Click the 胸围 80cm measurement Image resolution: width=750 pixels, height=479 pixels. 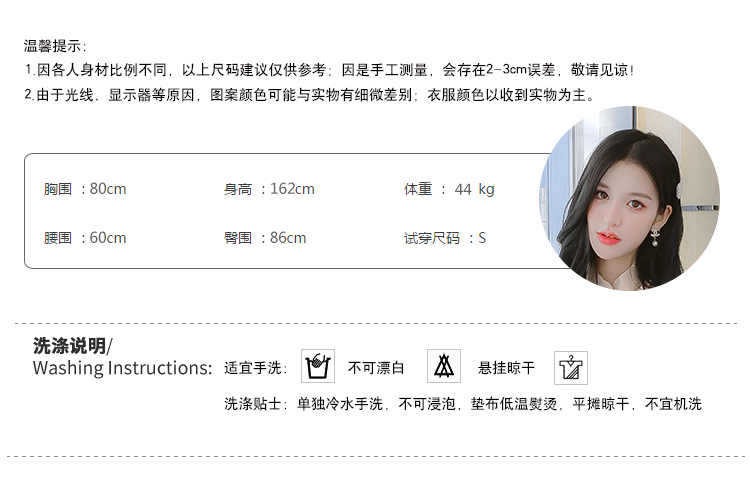[x=85, y=189]
